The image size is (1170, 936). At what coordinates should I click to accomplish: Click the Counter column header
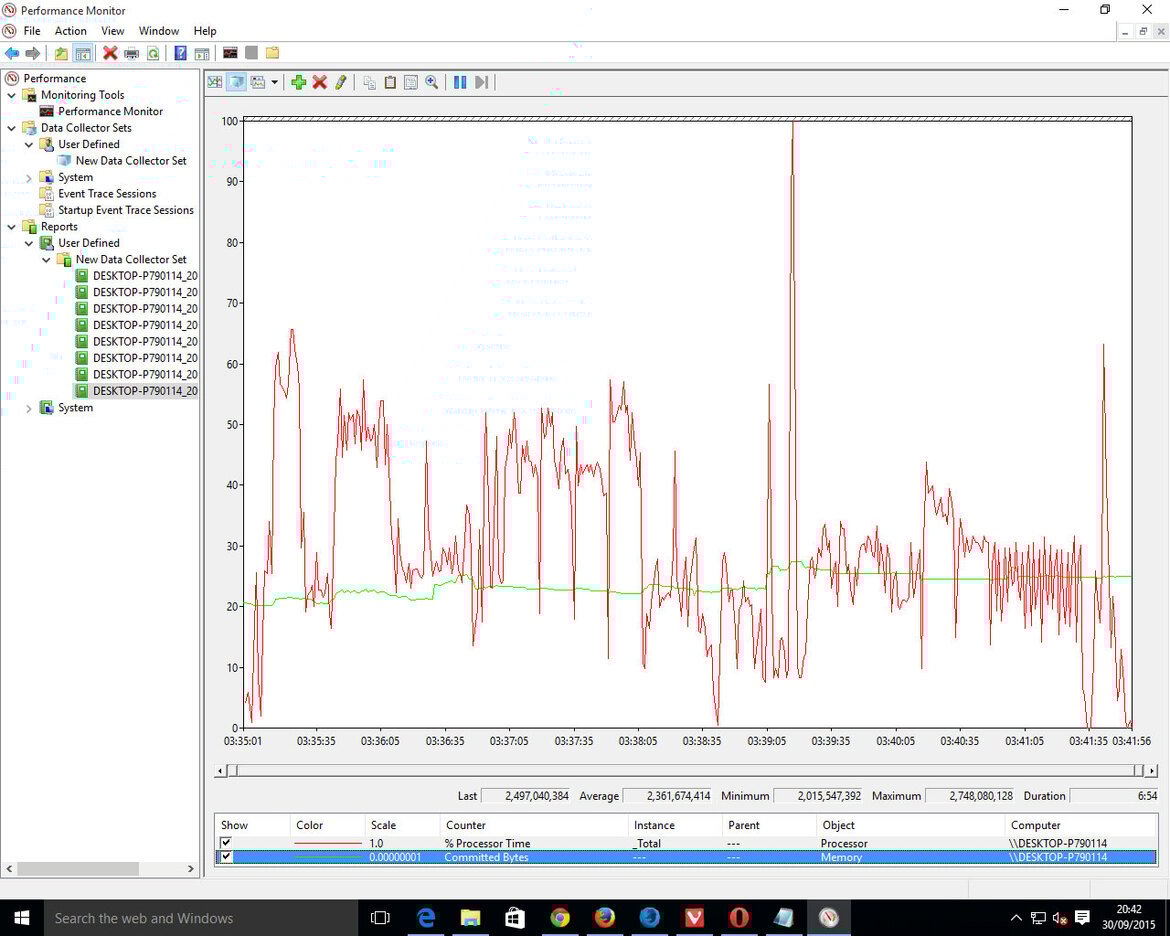click(x=534, y=825)
